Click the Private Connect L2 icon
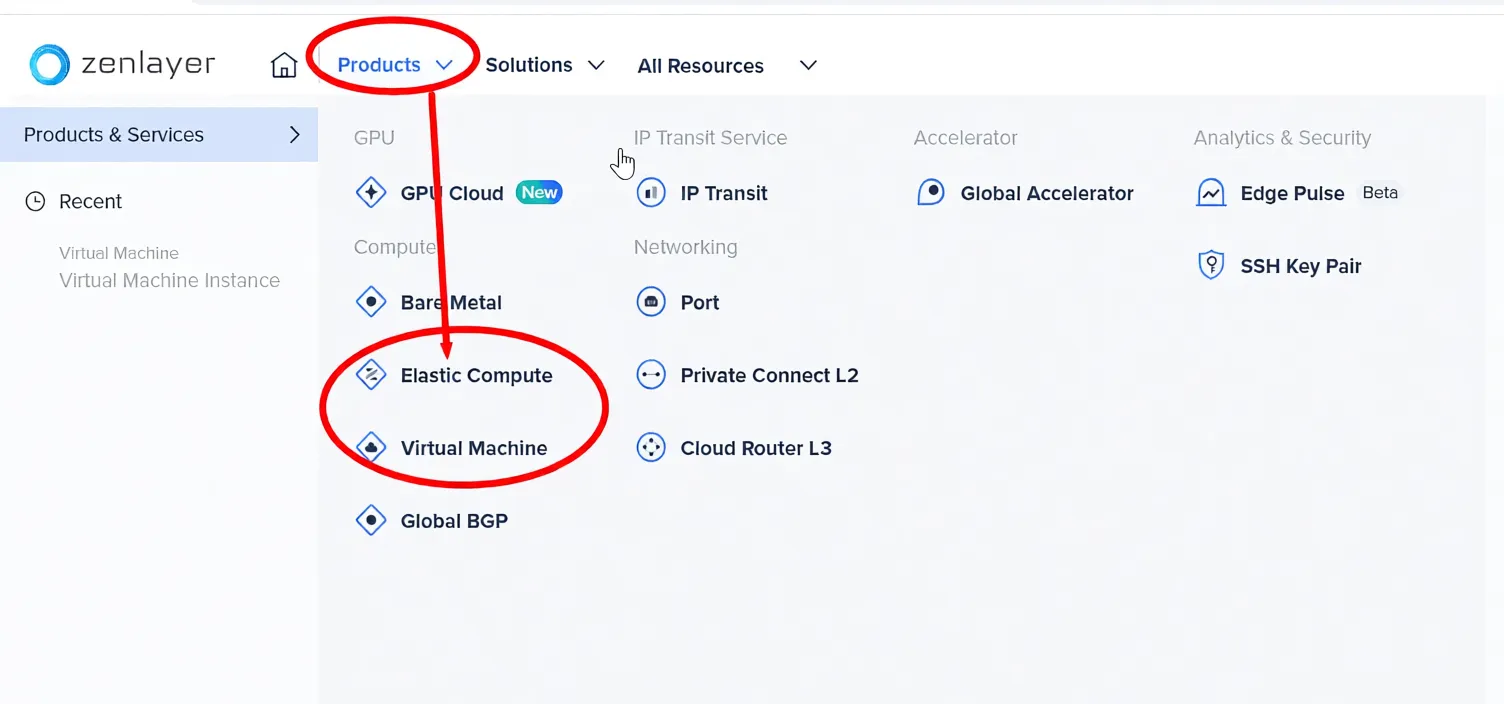 coord(651,375)
